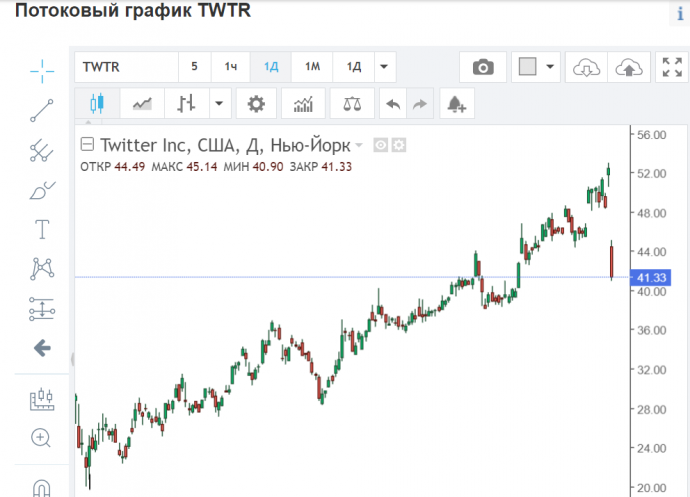Image resolution: width=690 pixels, height=497 pixels.
Task: Choose the pitchfork drawing tool
Action: coord(42,150)
